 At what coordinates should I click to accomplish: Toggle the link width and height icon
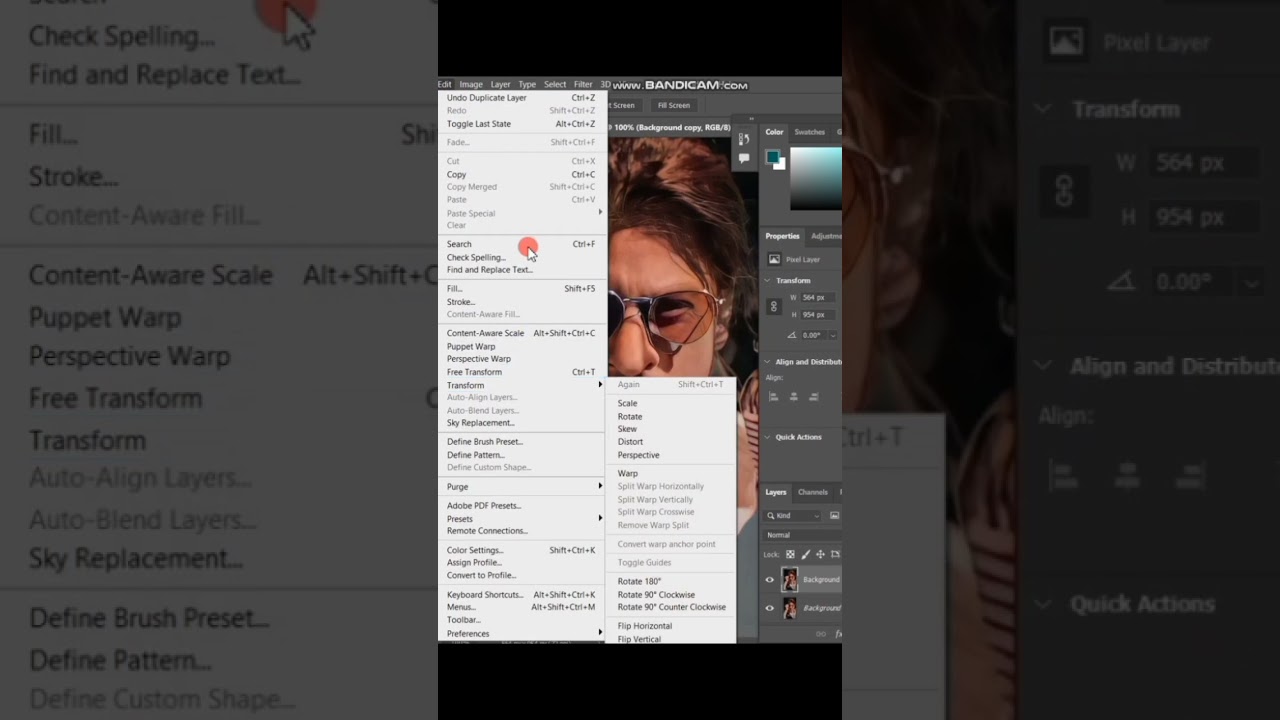(773, 307)
